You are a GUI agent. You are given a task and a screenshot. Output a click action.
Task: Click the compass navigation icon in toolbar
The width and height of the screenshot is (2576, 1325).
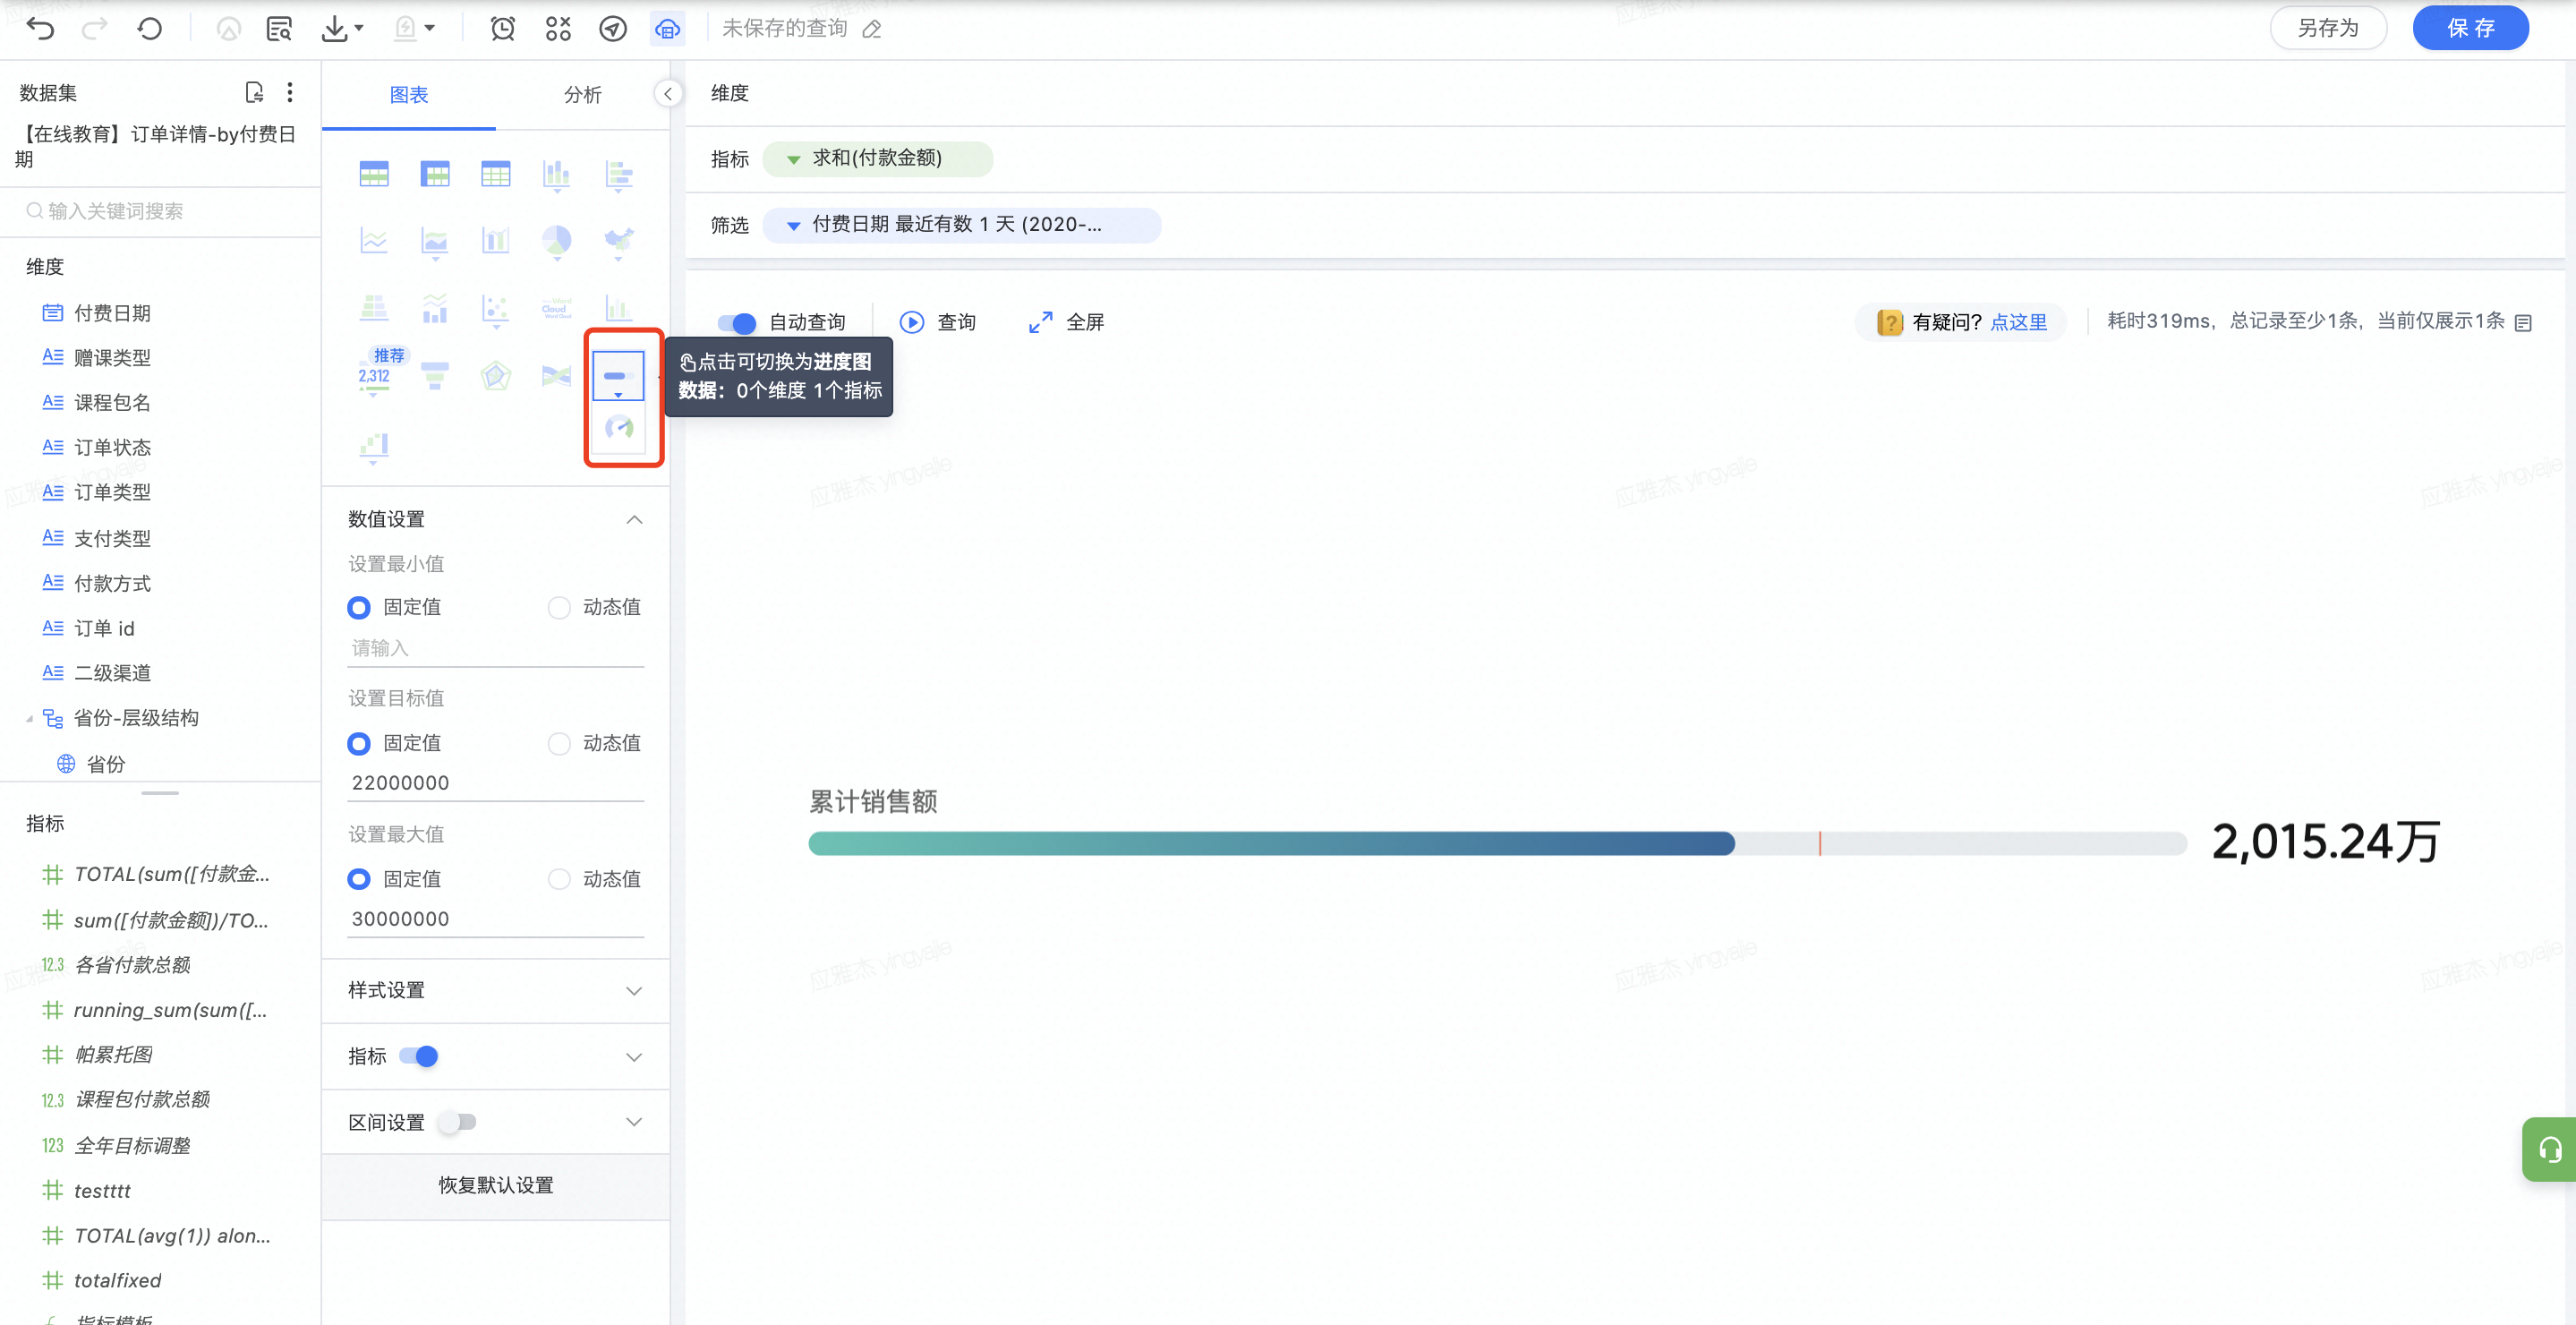click(613, 29)
